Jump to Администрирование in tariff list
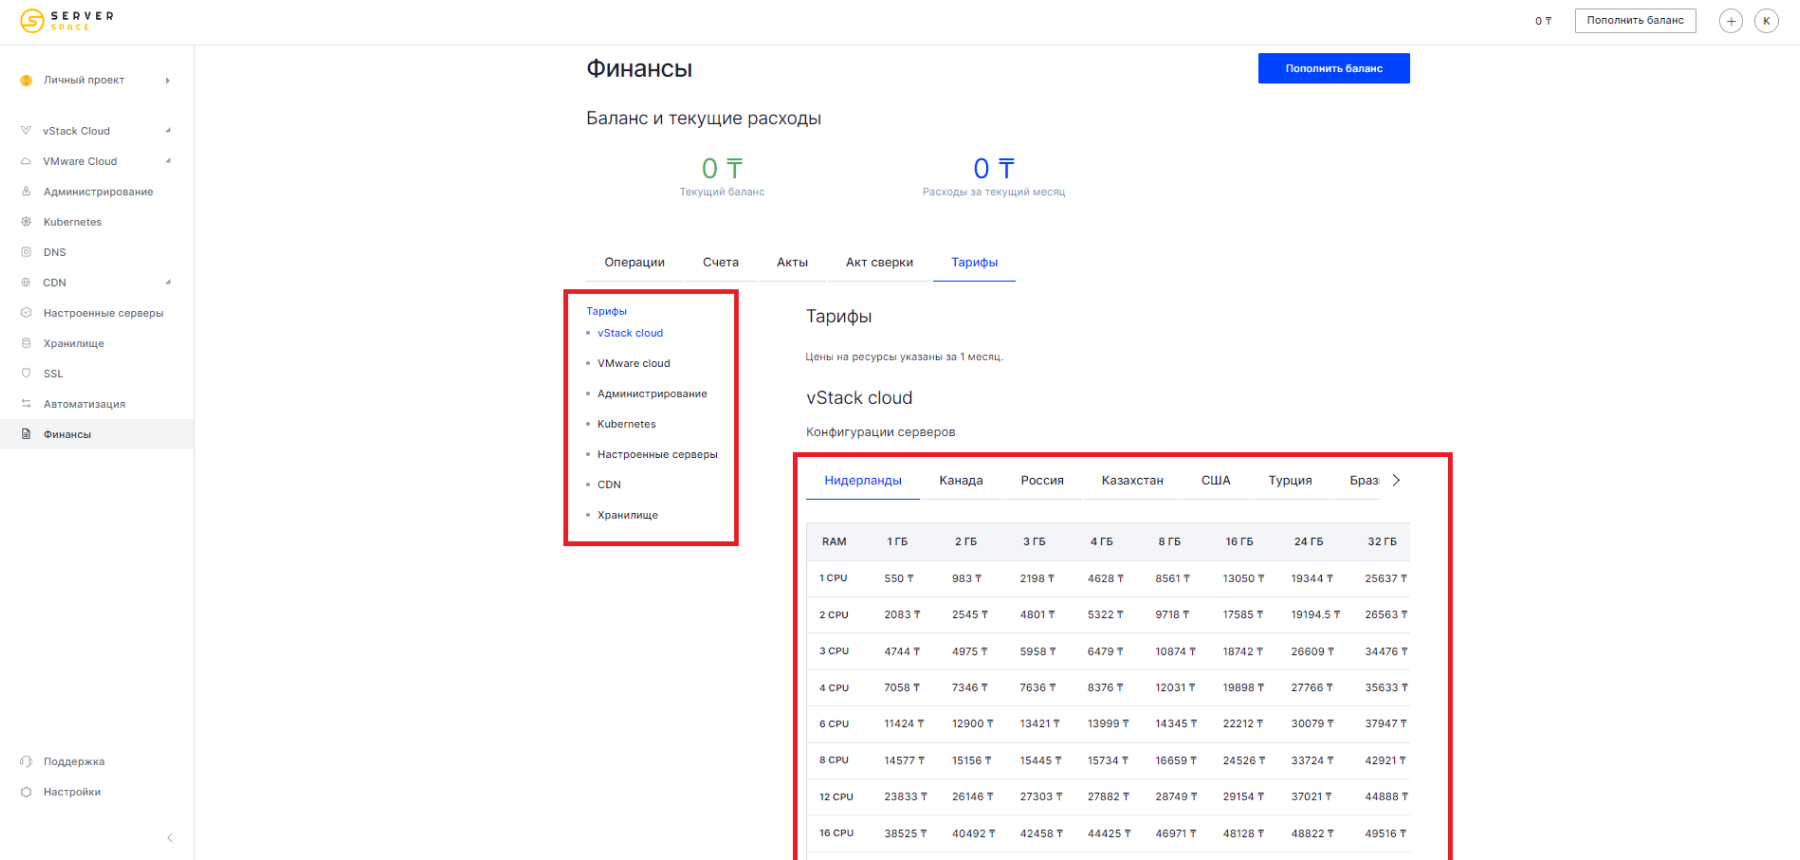 click(652, 394)
